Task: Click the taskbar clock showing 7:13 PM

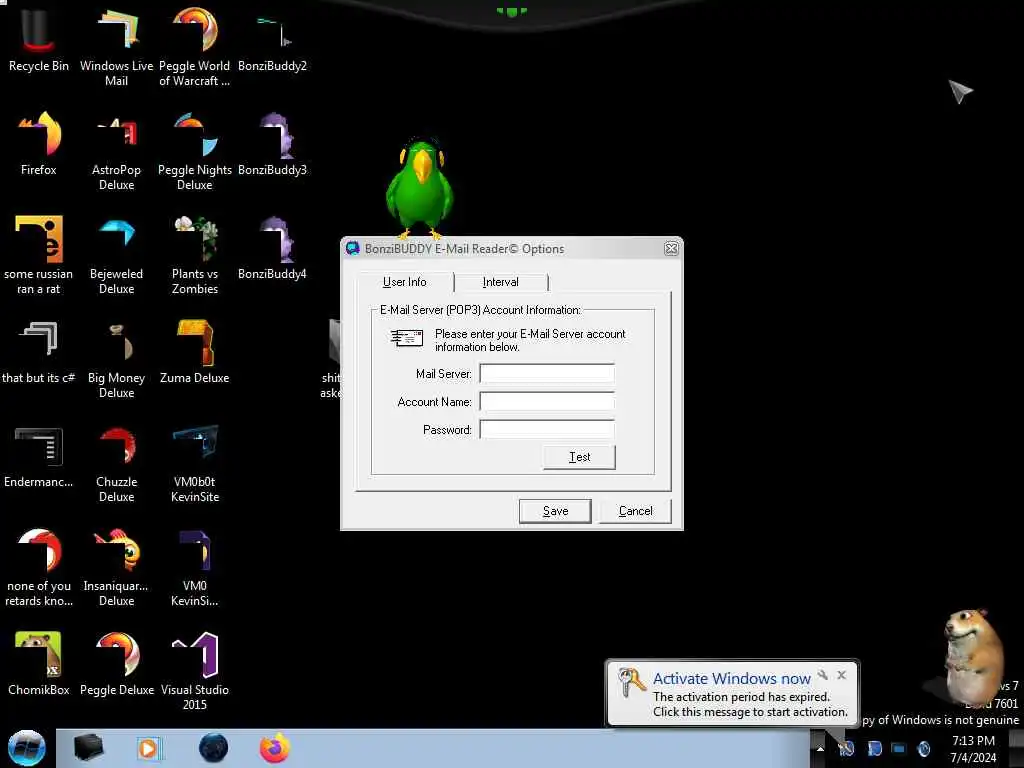Action: tap(973, 749)
